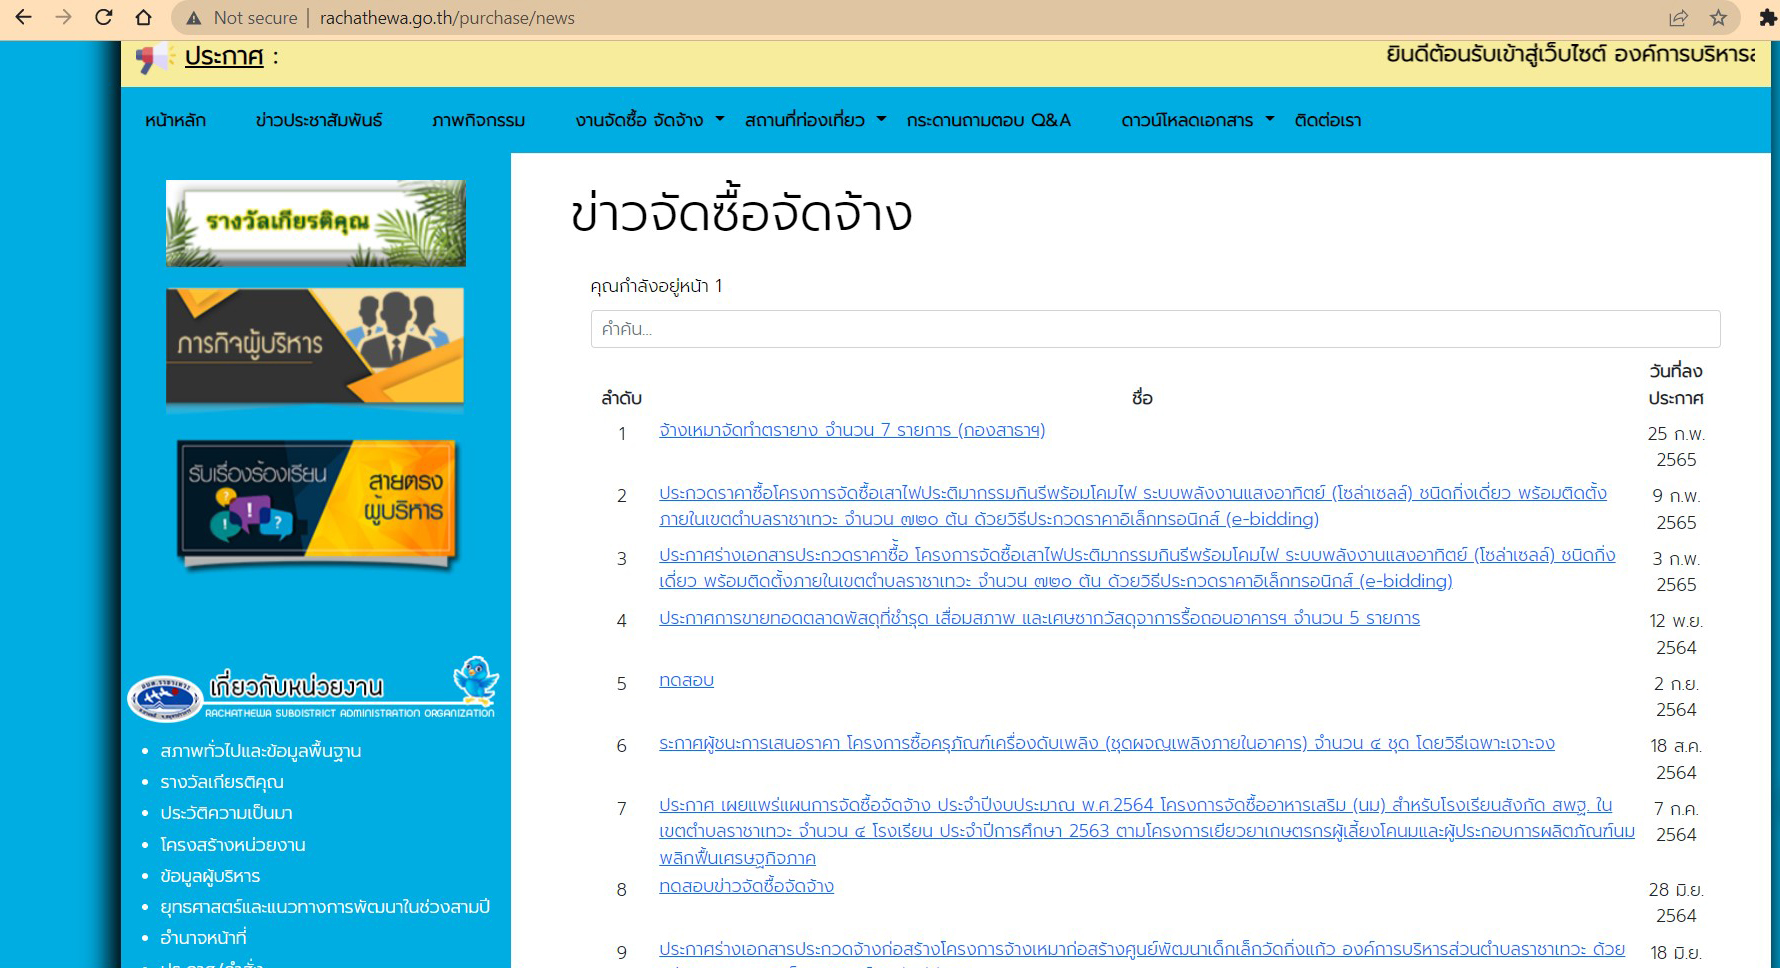
Task: Open the ประวัติความเป็นมา sidebar link
Action: pyautogui.click(x=226, y=813)
